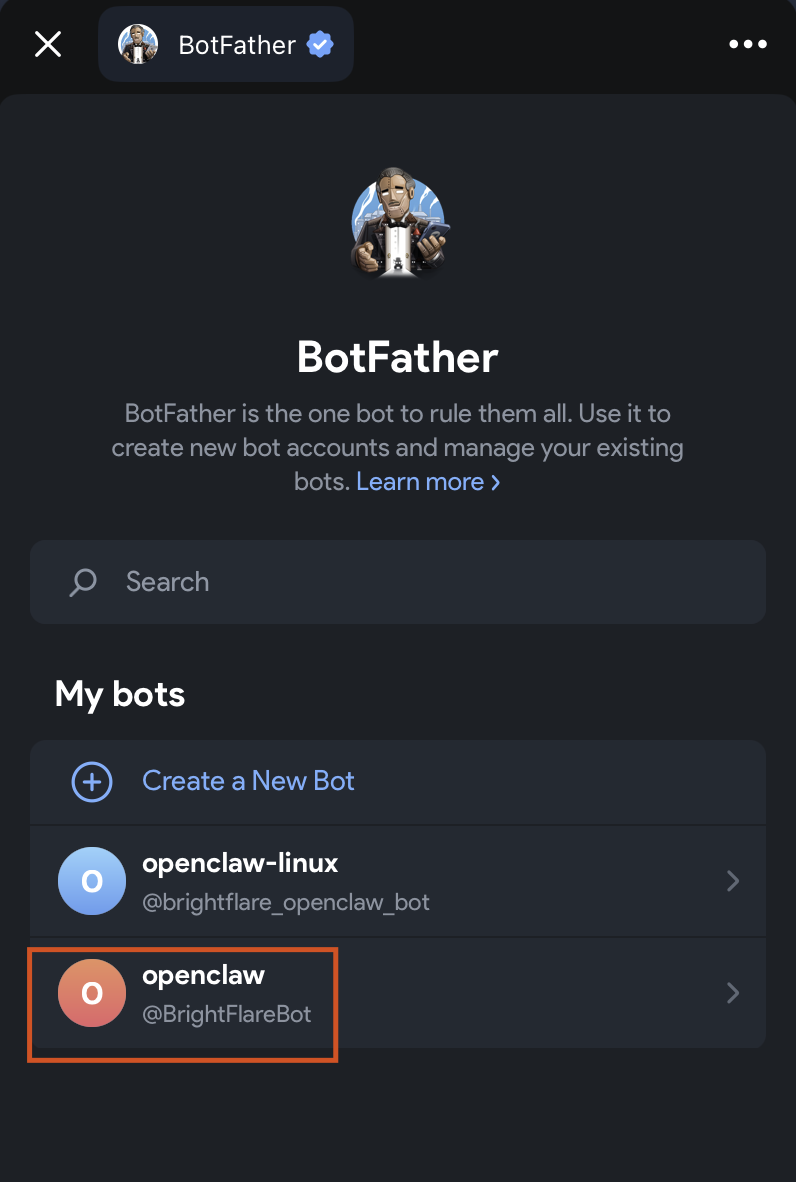Close the BotFather mini app panel
The width and height of the screenshot is (796, 1182).
point(48,44)
